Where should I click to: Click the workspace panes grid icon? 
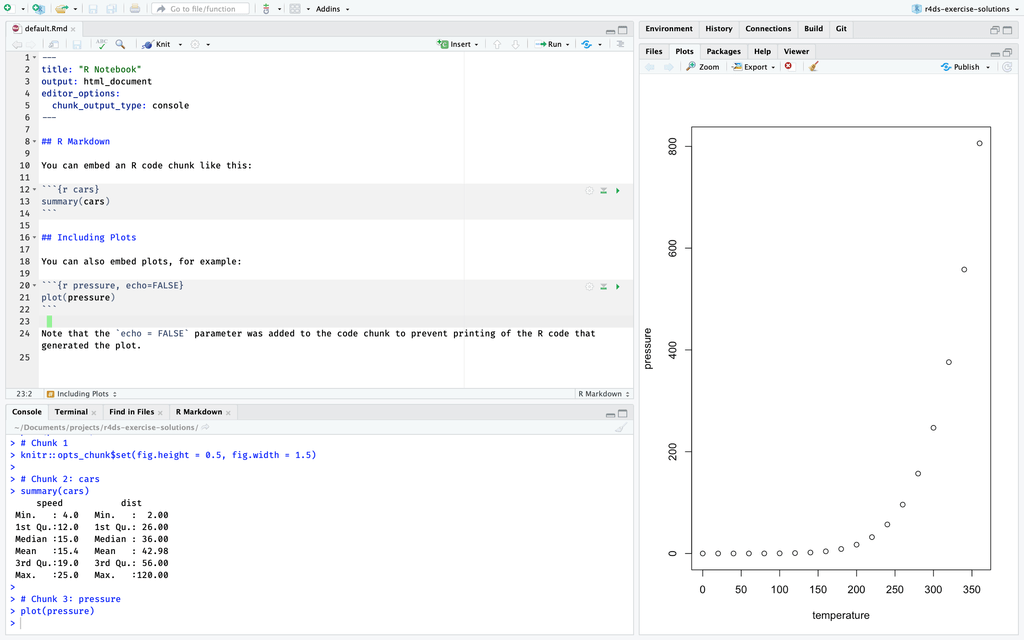pyautogui.click(x=295, y=8)
